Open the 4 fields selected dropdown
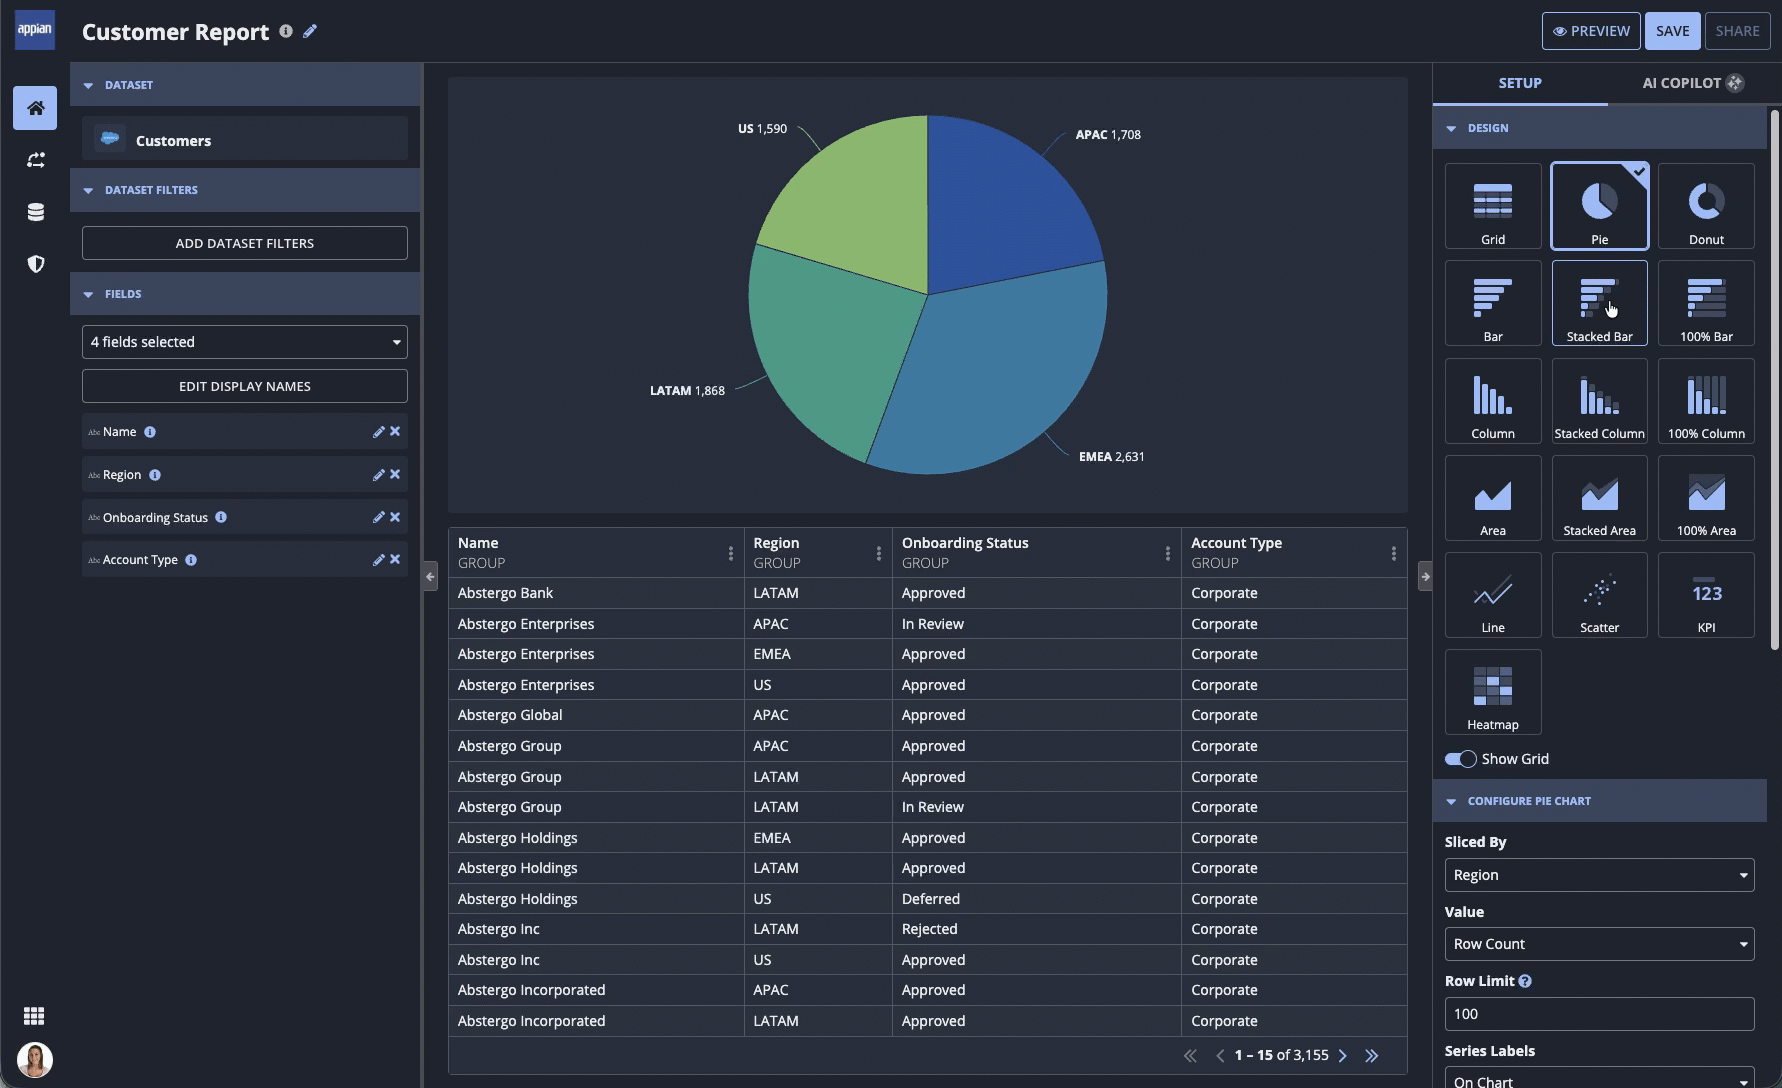1782x1088 pixels. (245, 342)
